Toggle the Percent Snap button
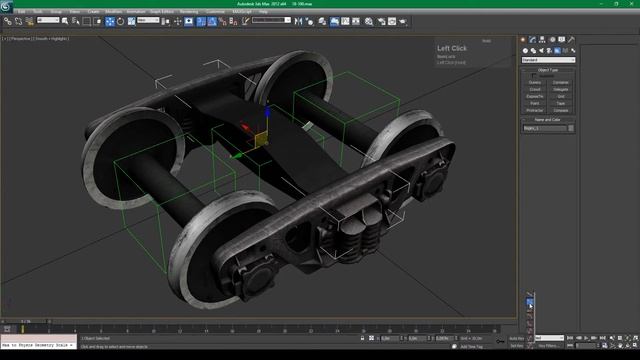Image resolution: width=640 pixels, height=360 pixels. pos(223,22)
